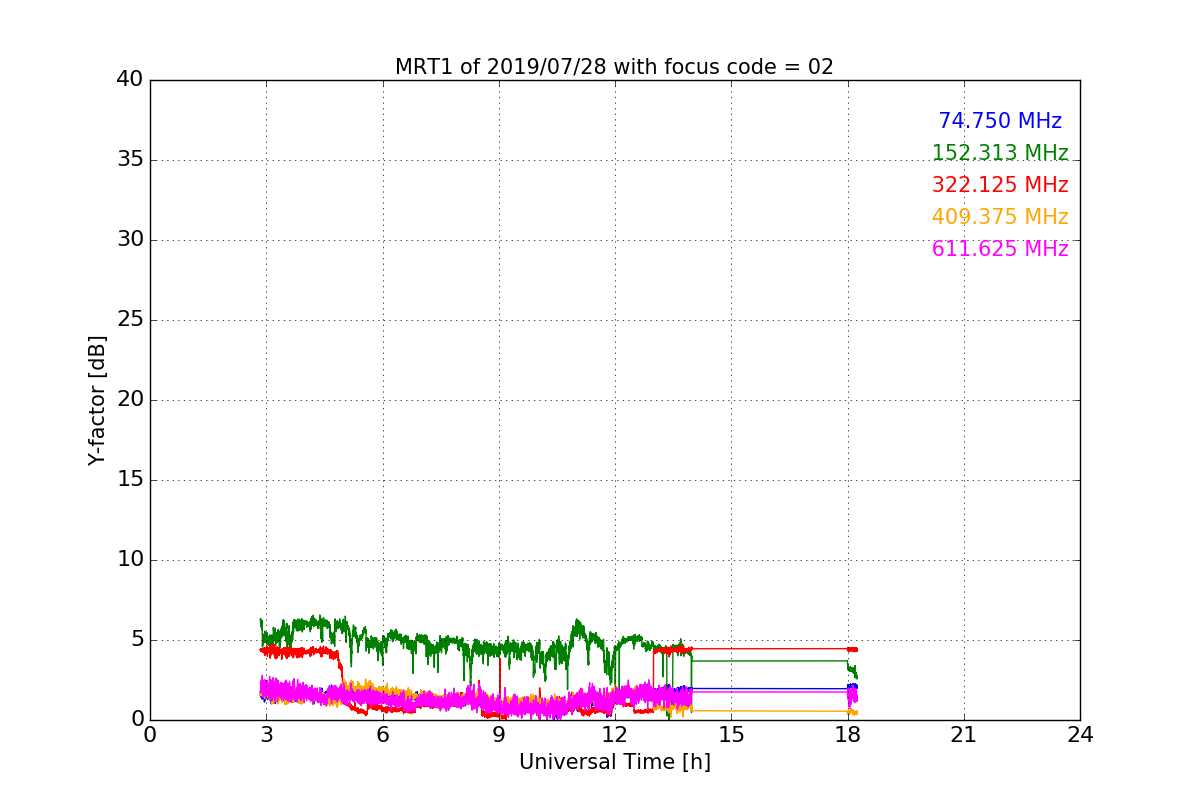Viewport: 1200px width, 800px height.
Task: Click the y-axis tick label 10
Action: pos(130,560)
